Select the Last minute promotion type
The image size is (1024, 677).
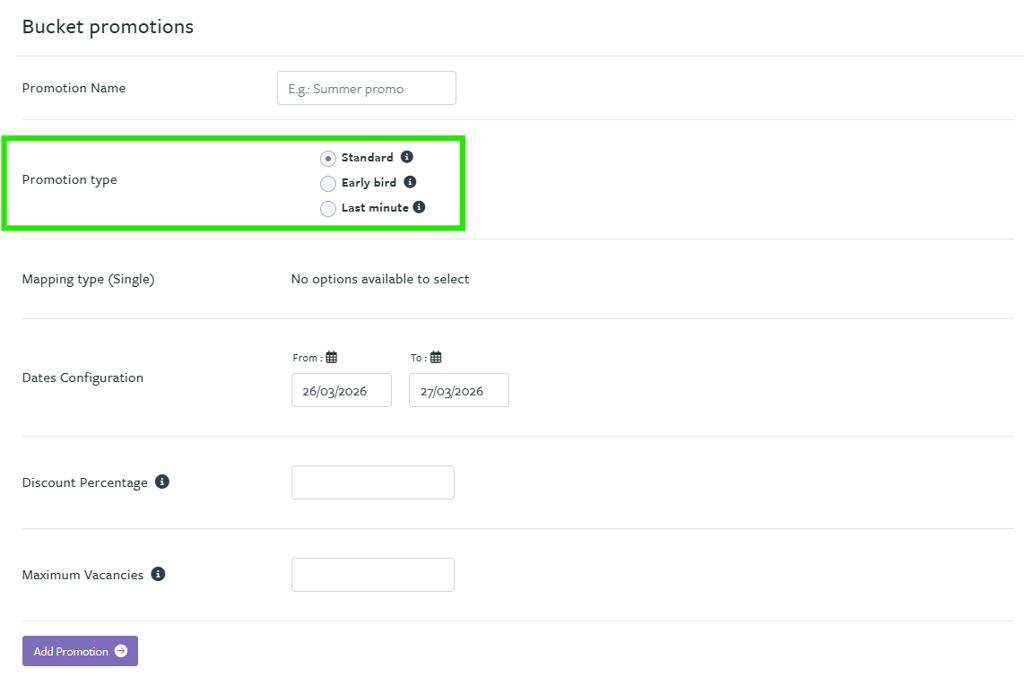click(x=328, y=208)
